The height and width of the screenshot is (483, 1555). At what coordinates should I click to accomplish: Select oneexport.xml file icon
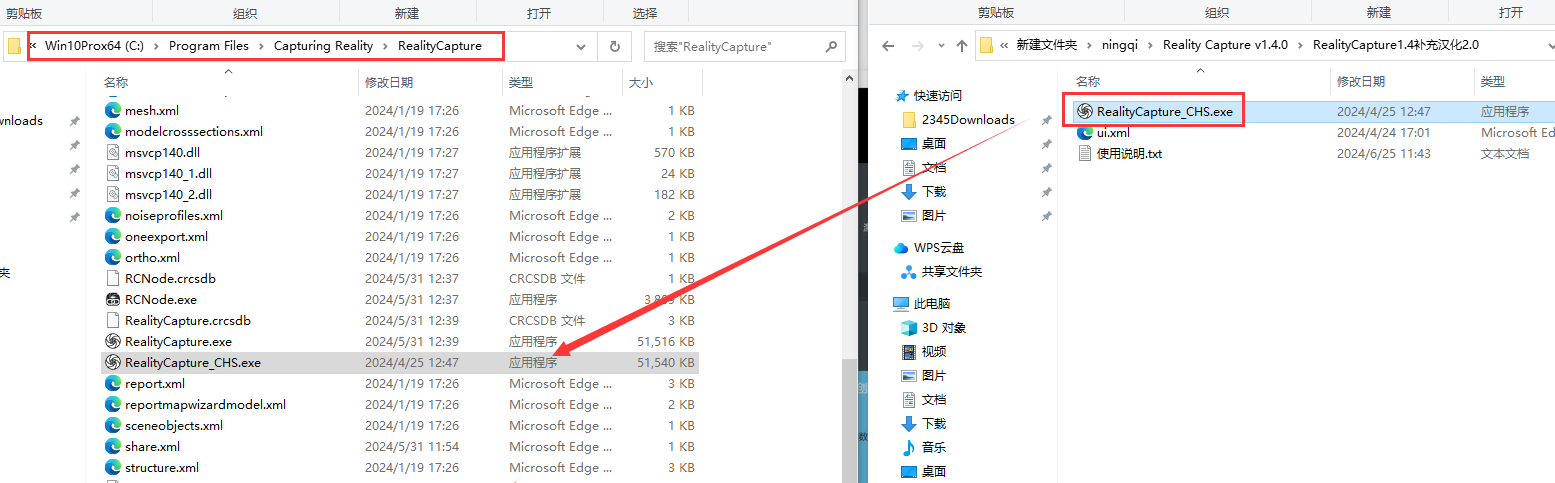pyautogui.click(x=112, y=236)
